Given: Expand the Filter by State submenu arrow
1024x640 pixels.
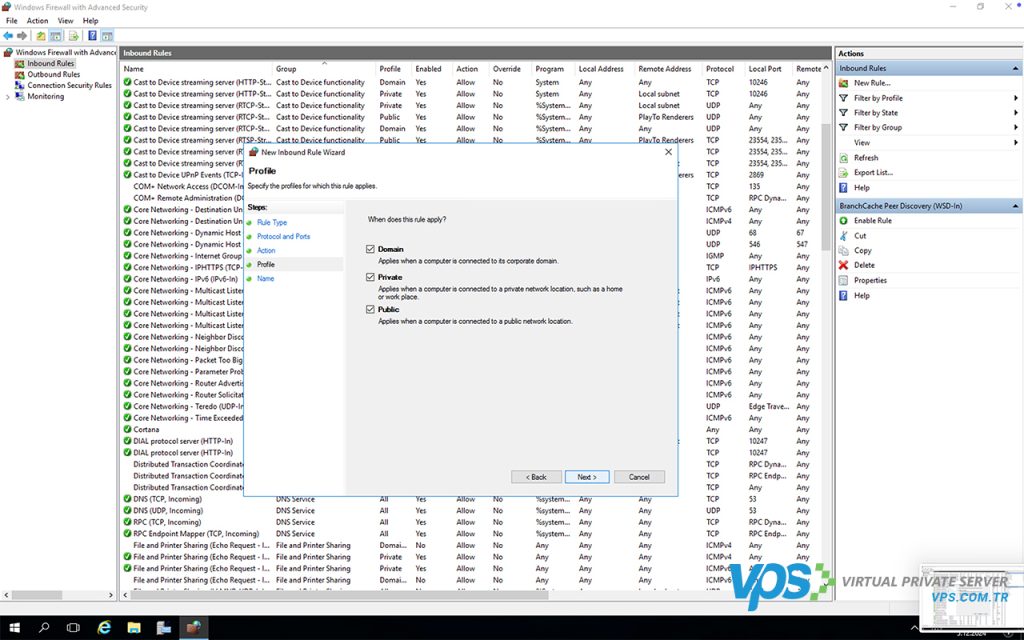Looking at the screenshot, I should (1016, 113).
